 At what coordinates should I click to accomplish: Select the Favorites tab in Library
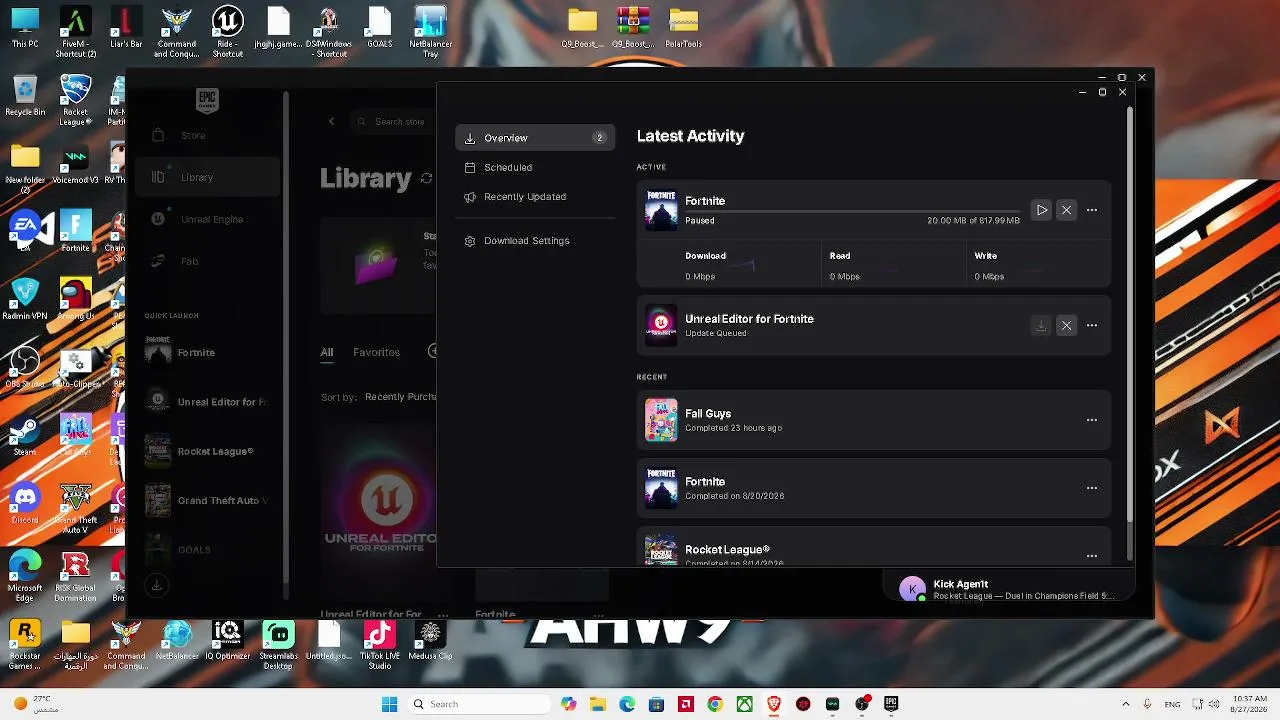[x=376, y=352]
